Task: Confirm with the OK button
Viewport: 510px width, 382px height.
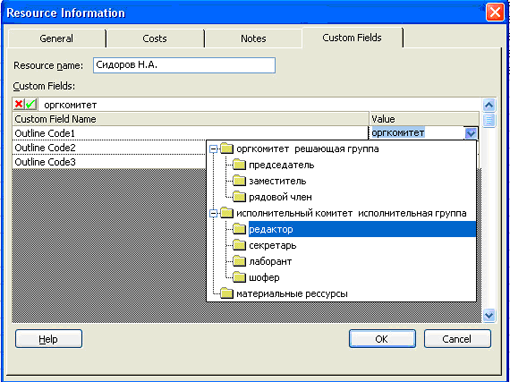Action: tap(382, 339)
